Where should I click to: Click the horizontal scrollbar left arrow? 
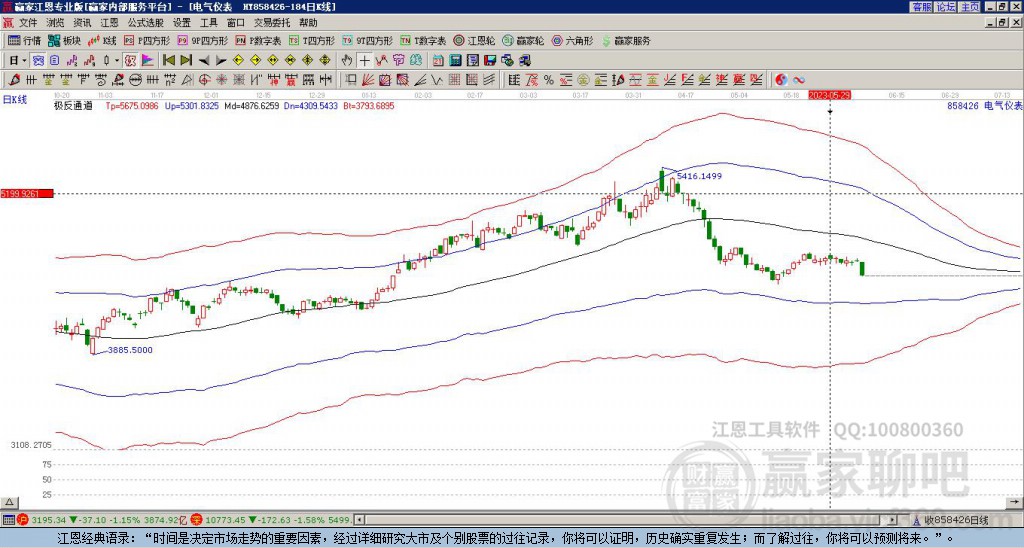[359, 520]
